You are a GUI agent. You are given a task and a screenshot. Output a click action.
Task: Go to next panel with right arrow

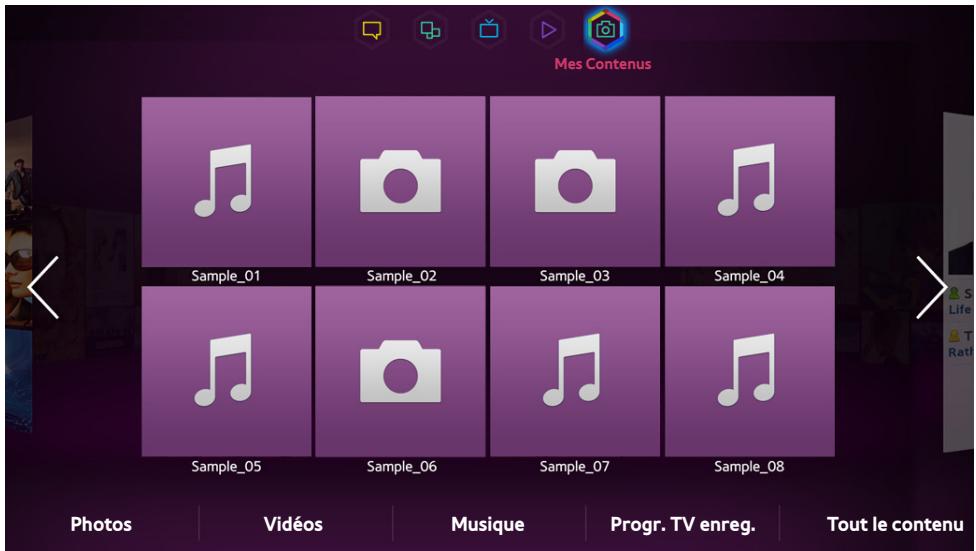coord(931,288)
